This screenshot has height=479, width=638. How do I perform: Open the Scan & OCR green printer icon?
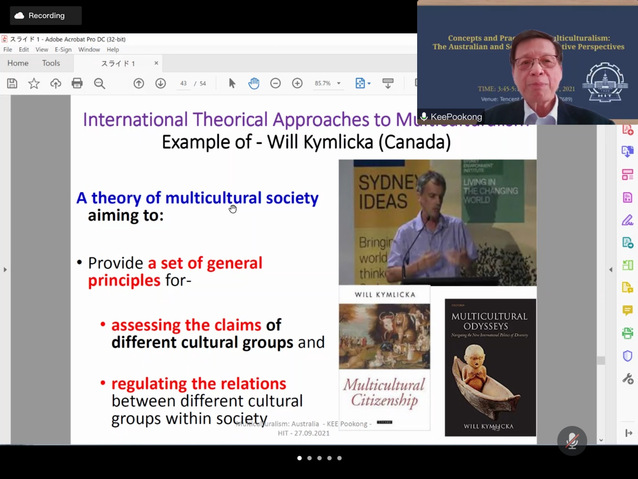[627, 333]
